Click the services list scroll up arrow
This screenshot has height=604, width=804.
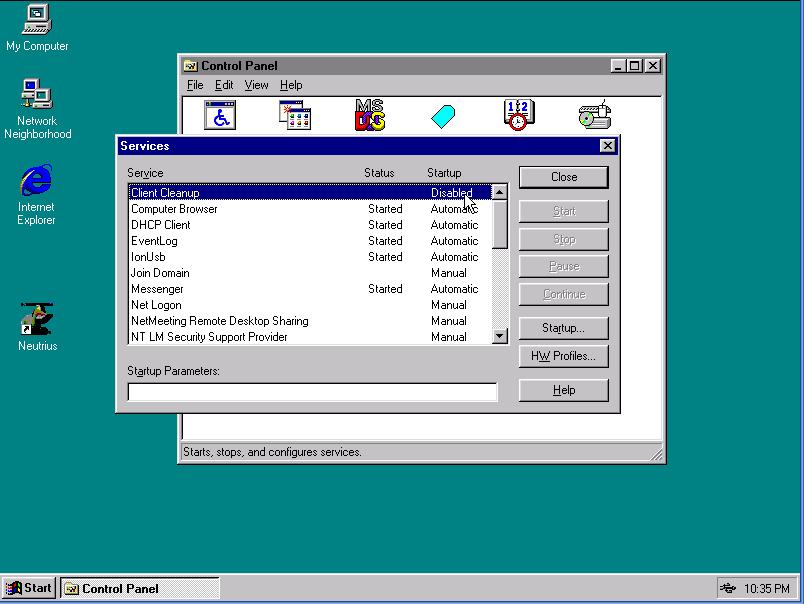[499, 192]
